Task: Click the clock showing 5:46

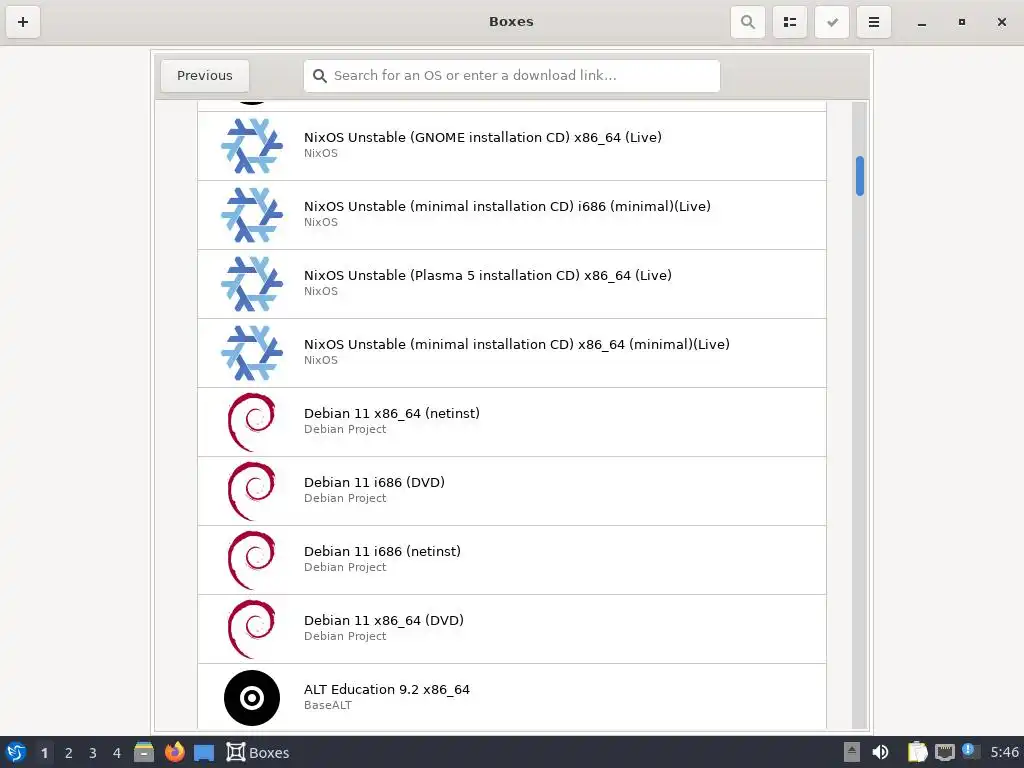Action: coord(1004,752)
